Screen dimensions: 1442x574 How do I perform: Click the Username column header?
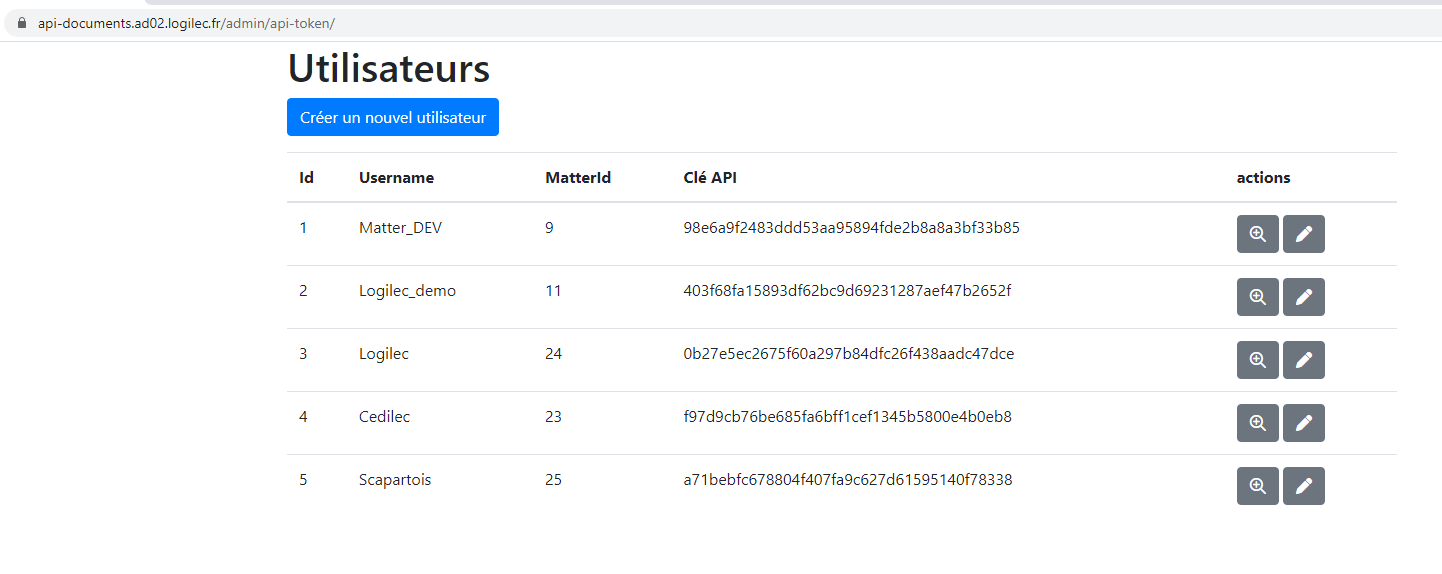point(396,178)
